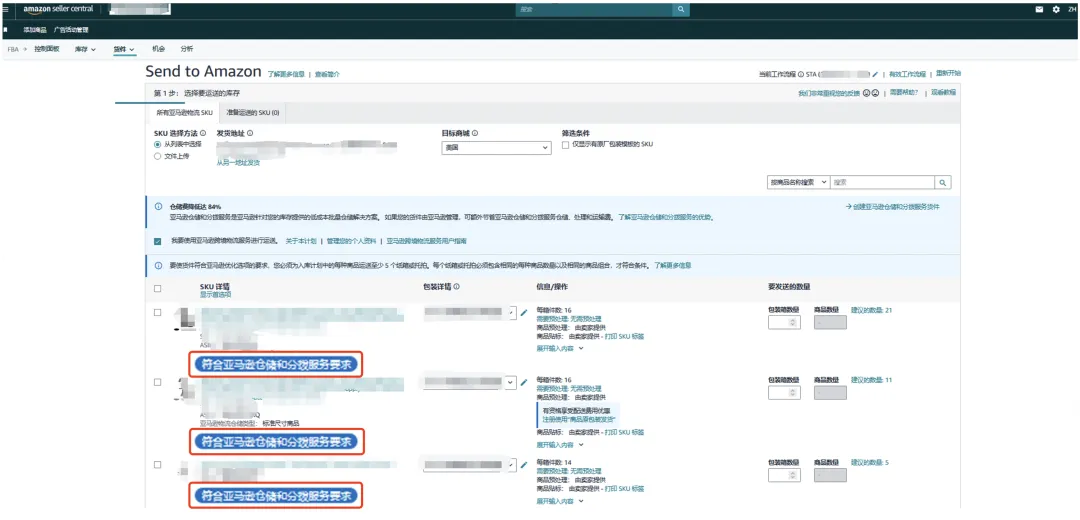Open the 按商品名称搜索 filter dropdown
This screenshot has width=1080, height=520.
(x=797, y=183)
